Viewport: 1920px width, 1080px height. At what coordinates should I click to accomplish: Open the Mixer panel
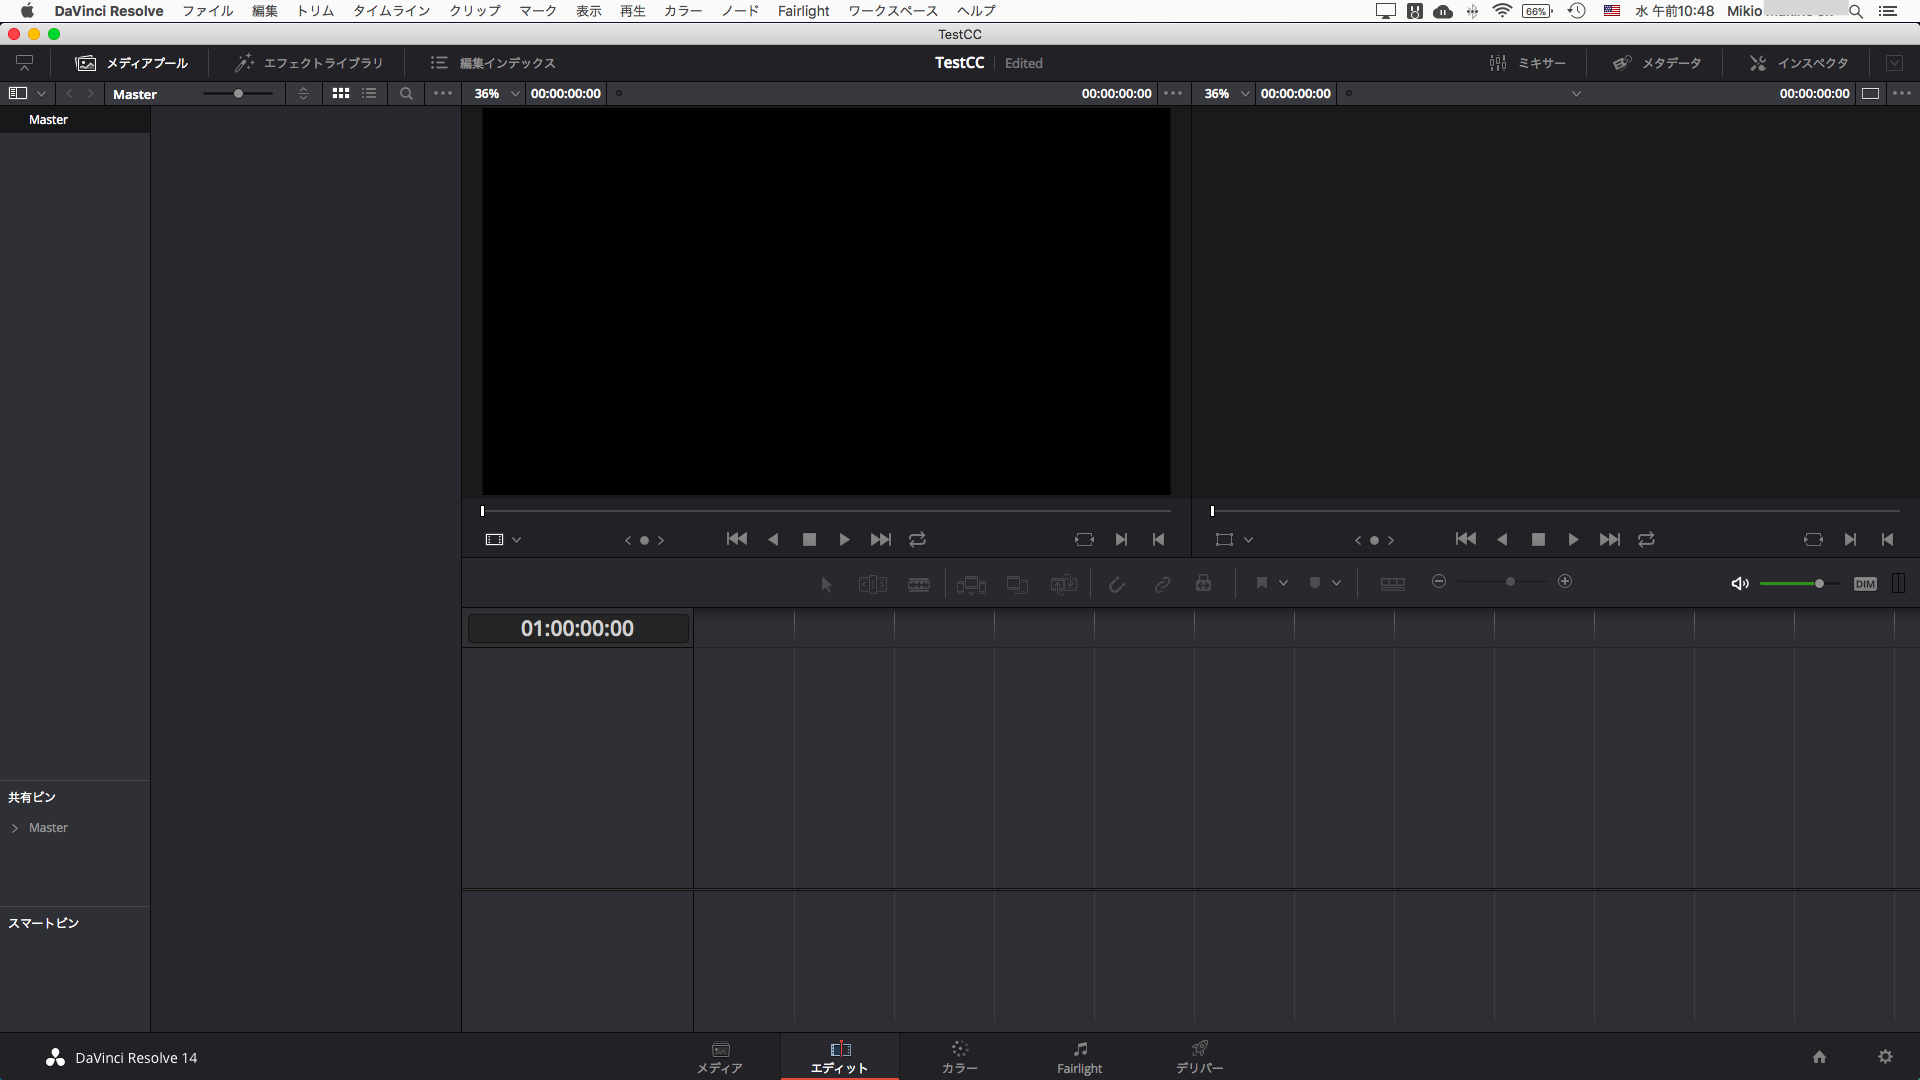click(1527, 63)
